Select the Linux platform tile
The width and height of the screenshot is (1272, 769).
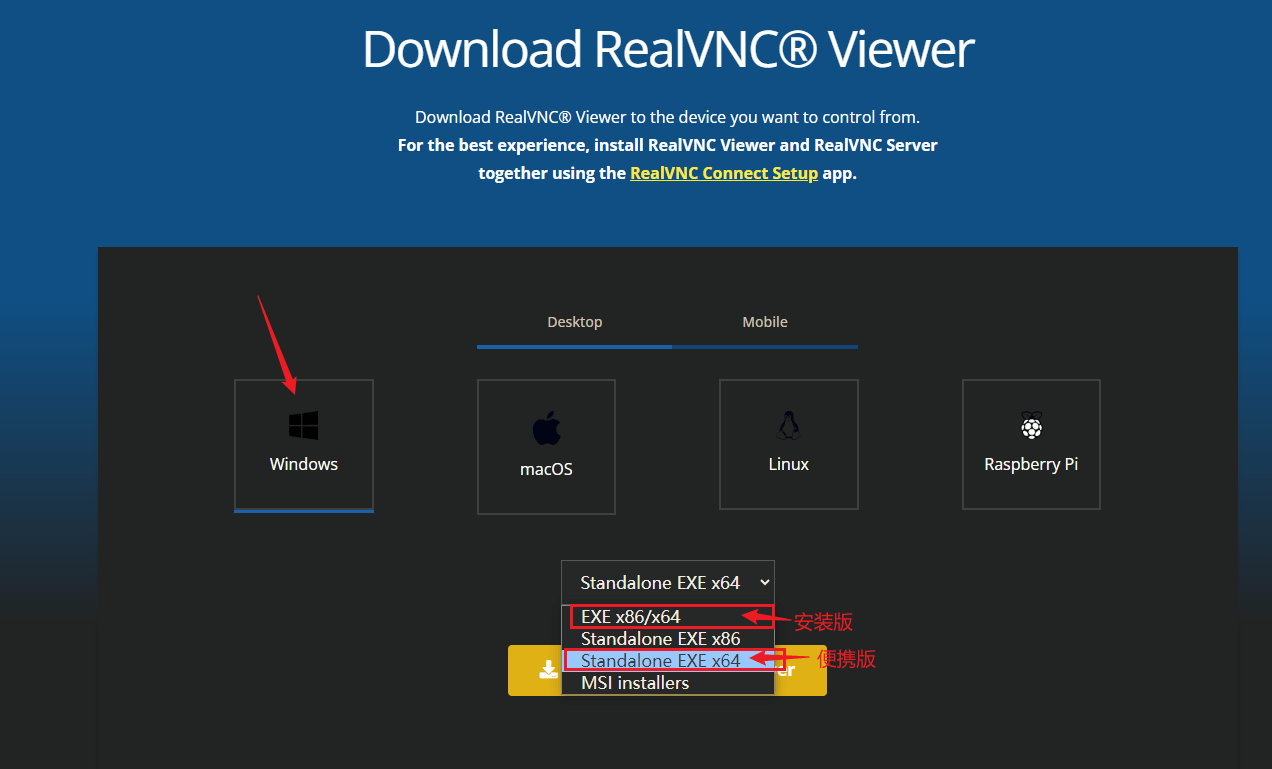tap(789, 445)
